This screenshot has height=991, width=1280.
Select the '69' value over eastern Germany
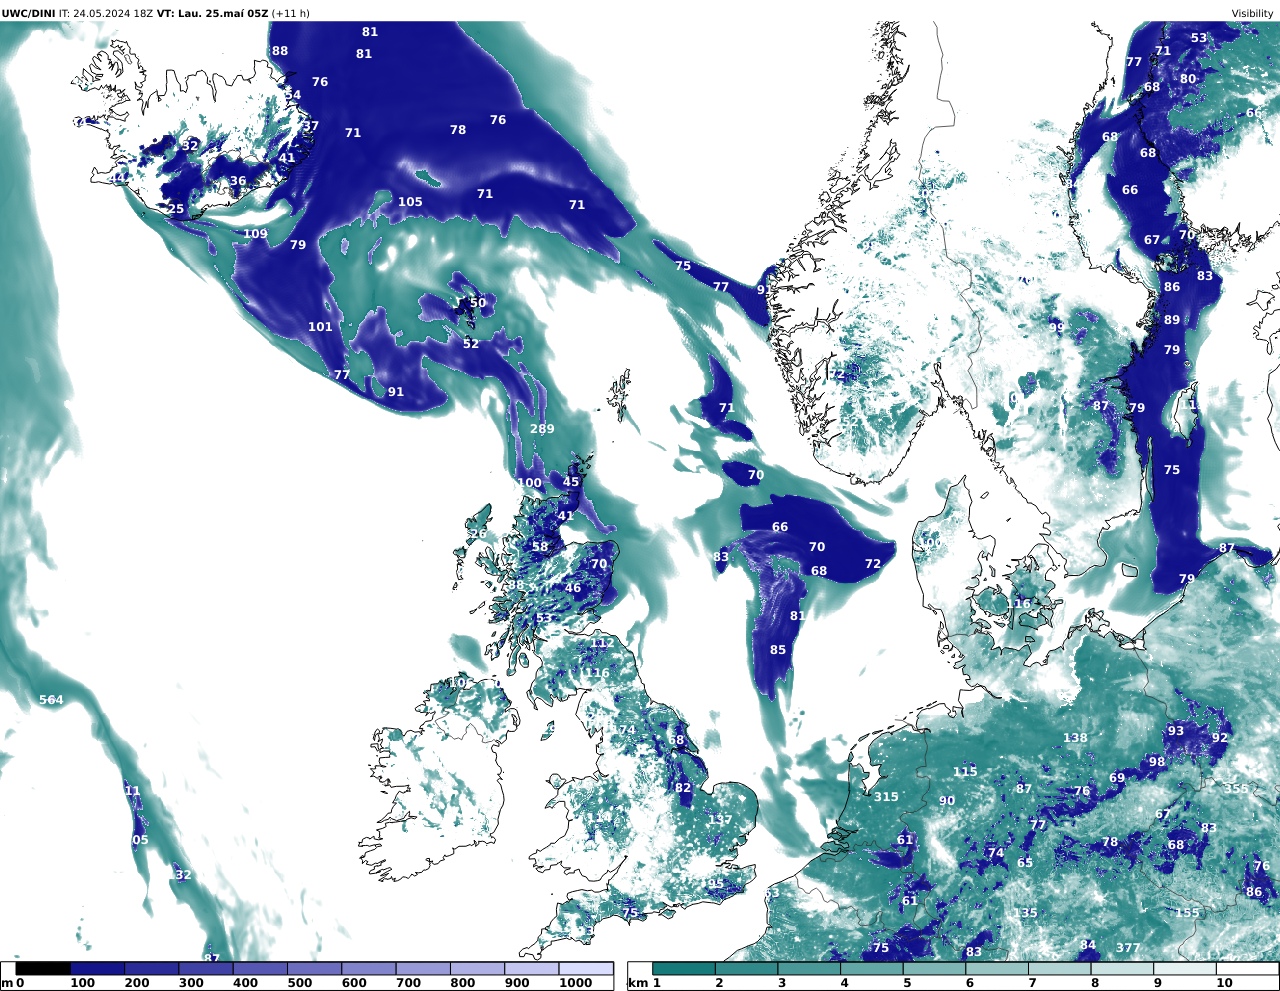(1117, 778)
